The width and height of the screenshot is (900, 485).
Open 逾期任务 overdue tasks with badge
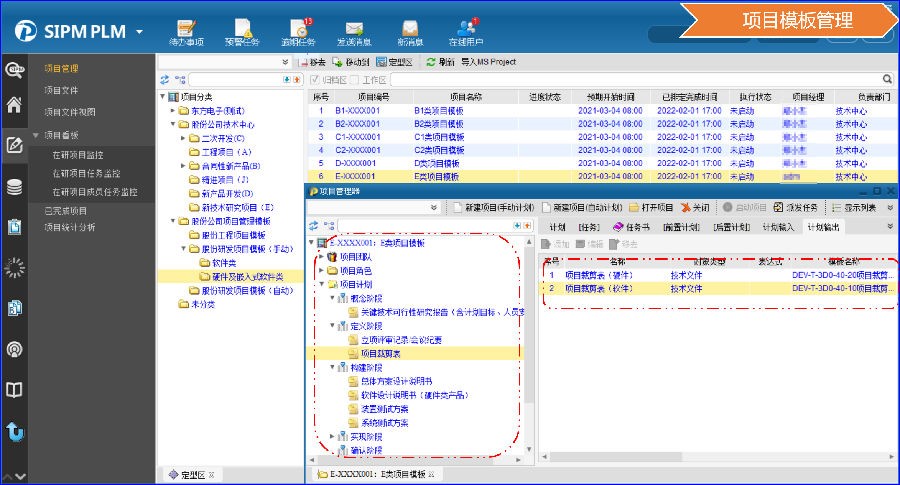298,31
